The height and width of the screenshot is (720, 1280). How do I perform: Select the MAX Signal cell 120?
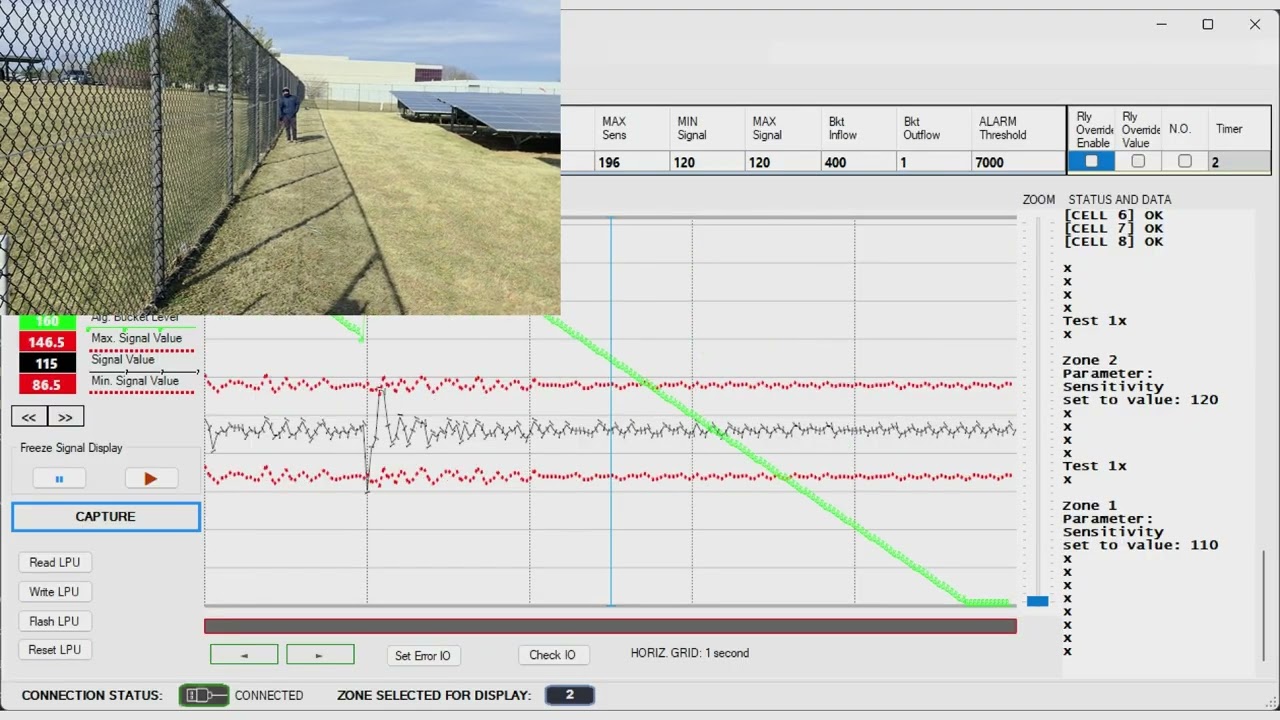click(784, 162)
